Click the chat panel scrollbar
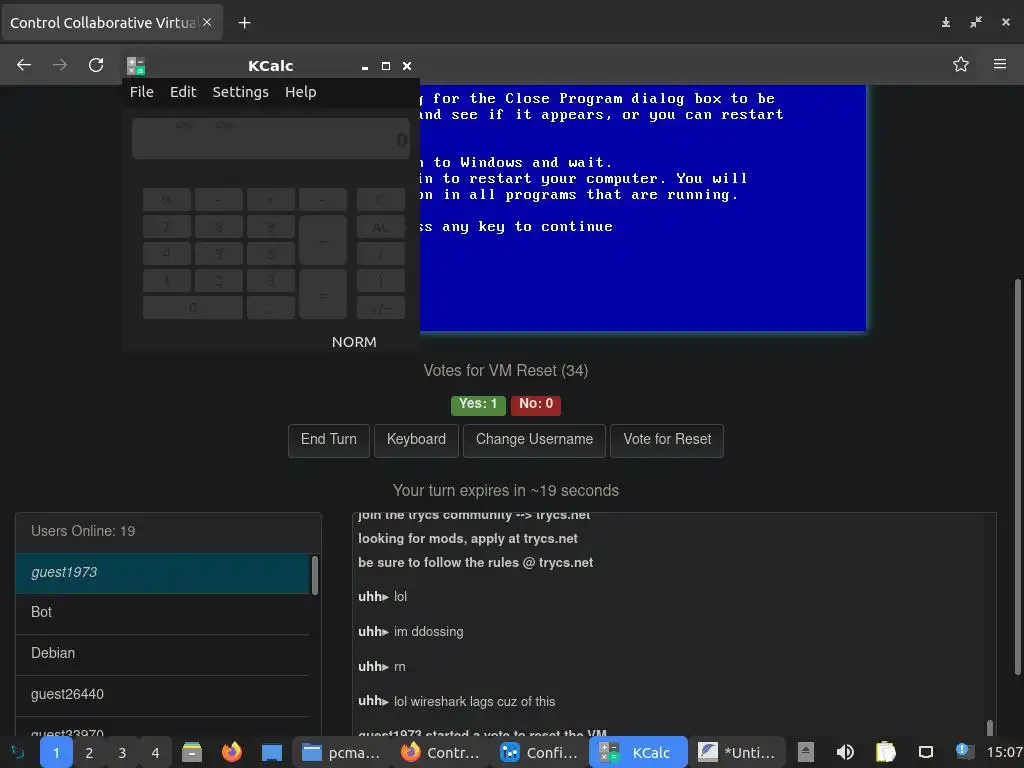The height and width of the screenshot is (768, 1024). point(990,727)
